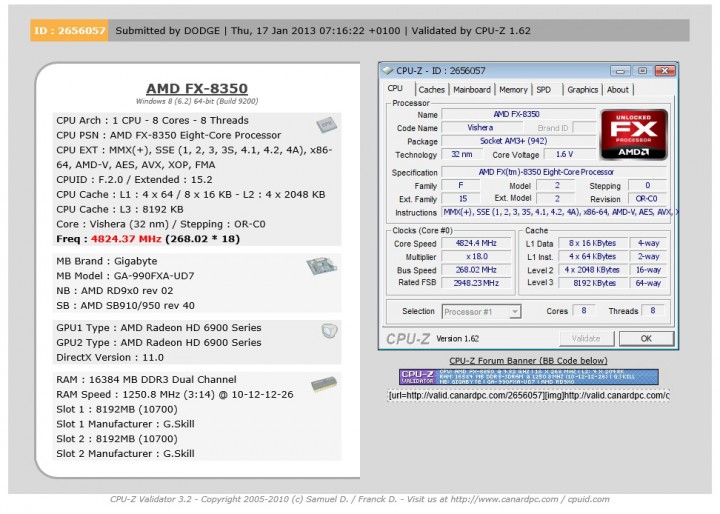Click the L1 Inst. value 4 x 64 KBytes
Viewport: 720px width, 514px height.
point(592,256)
